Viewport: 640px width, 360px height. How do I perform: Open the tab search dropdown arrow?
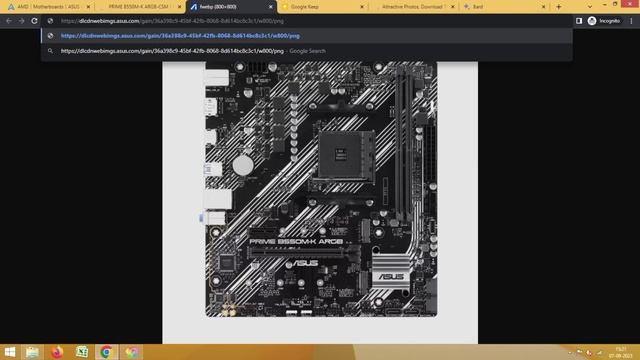590,7
